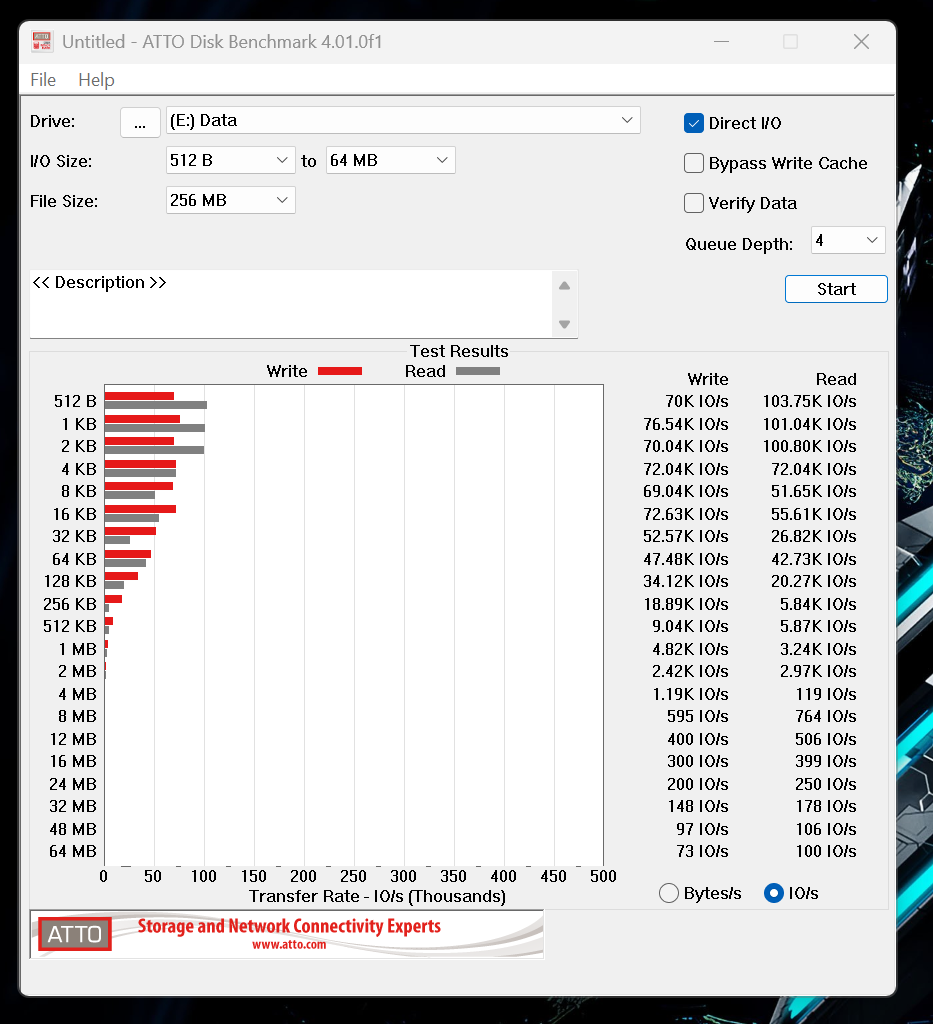Click the ATTO logo in the banner
This screenshot has height=1024, width=933.
[x=74, y=934]
